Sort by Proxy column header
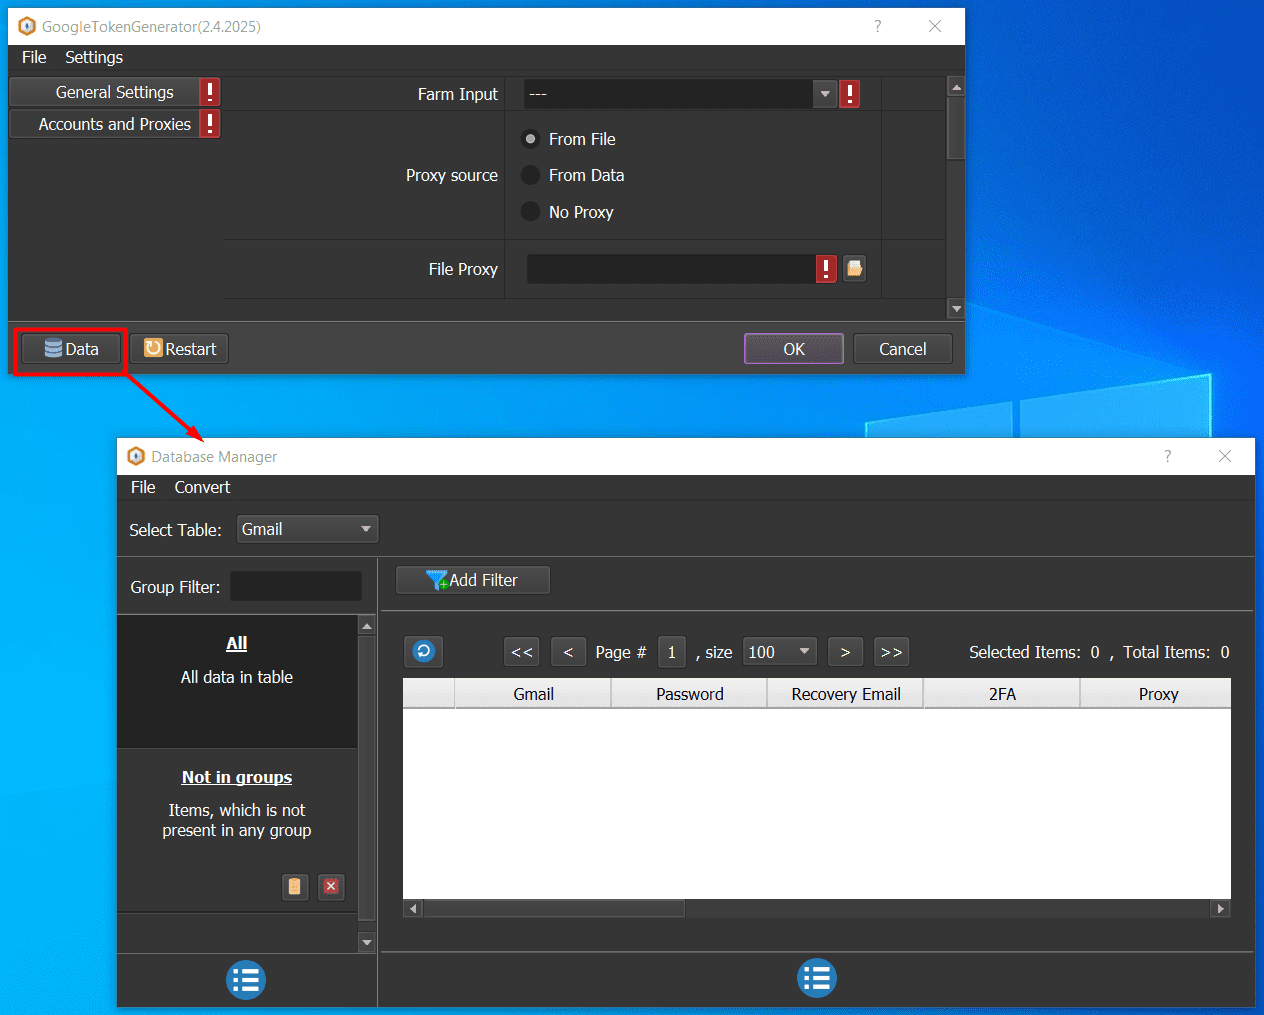1264x1015 pixels. coord(1157,694)
